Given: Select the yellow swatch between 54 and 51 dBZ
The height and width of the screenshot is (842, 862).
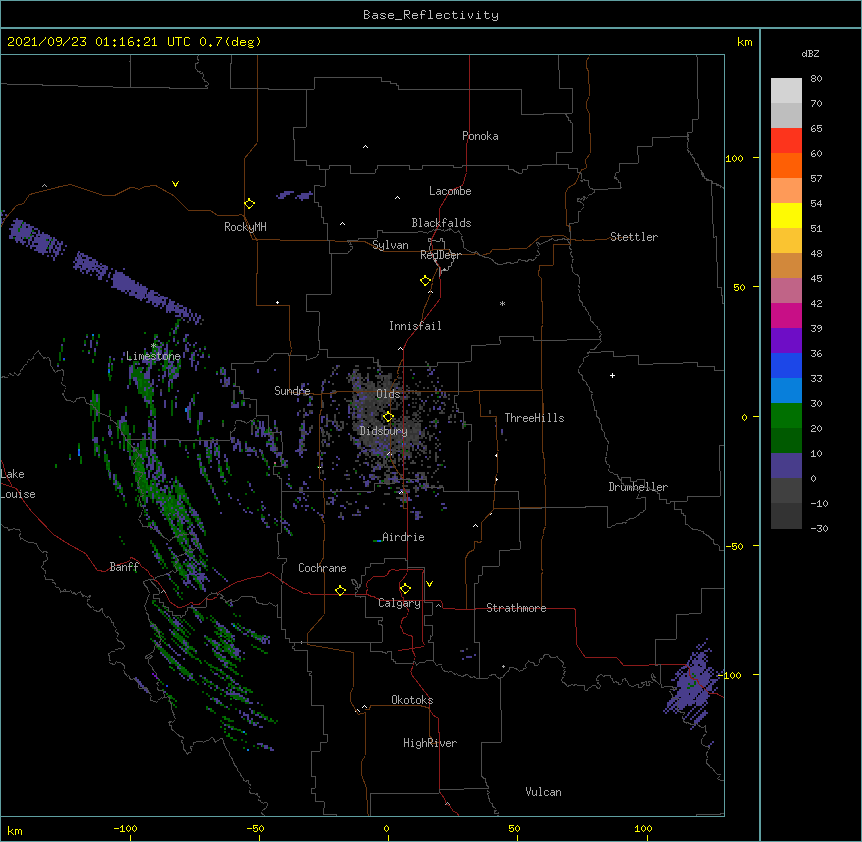Looking at the screenshot, I should coord(786,215).
